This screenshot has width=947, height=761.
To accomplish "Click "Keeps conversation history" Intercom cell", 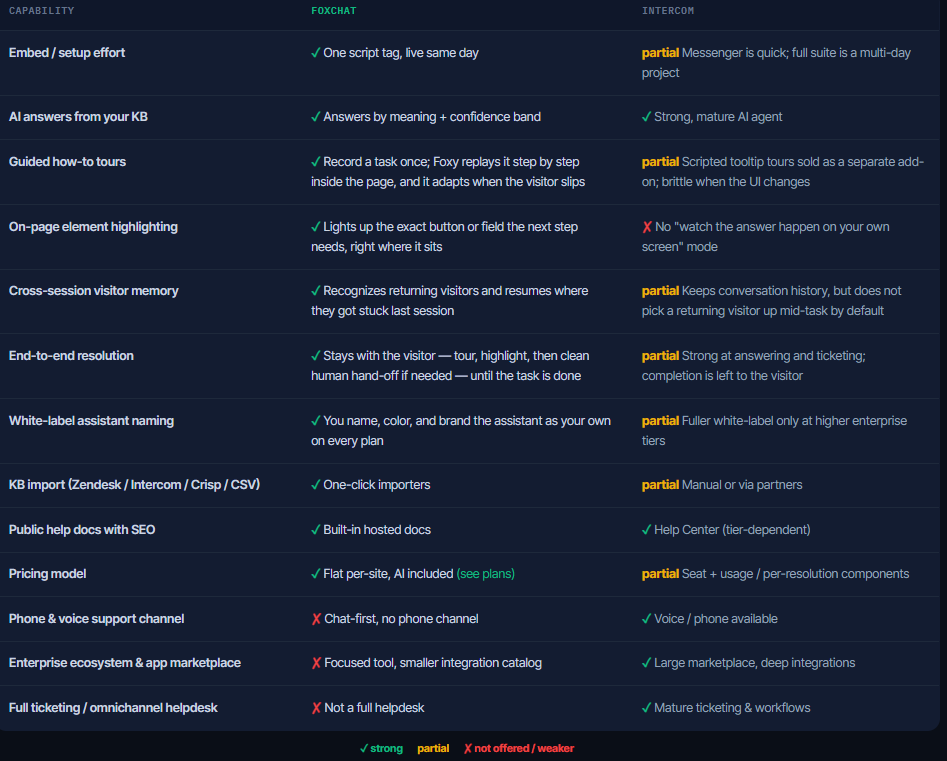I will (x=771, y=301).
